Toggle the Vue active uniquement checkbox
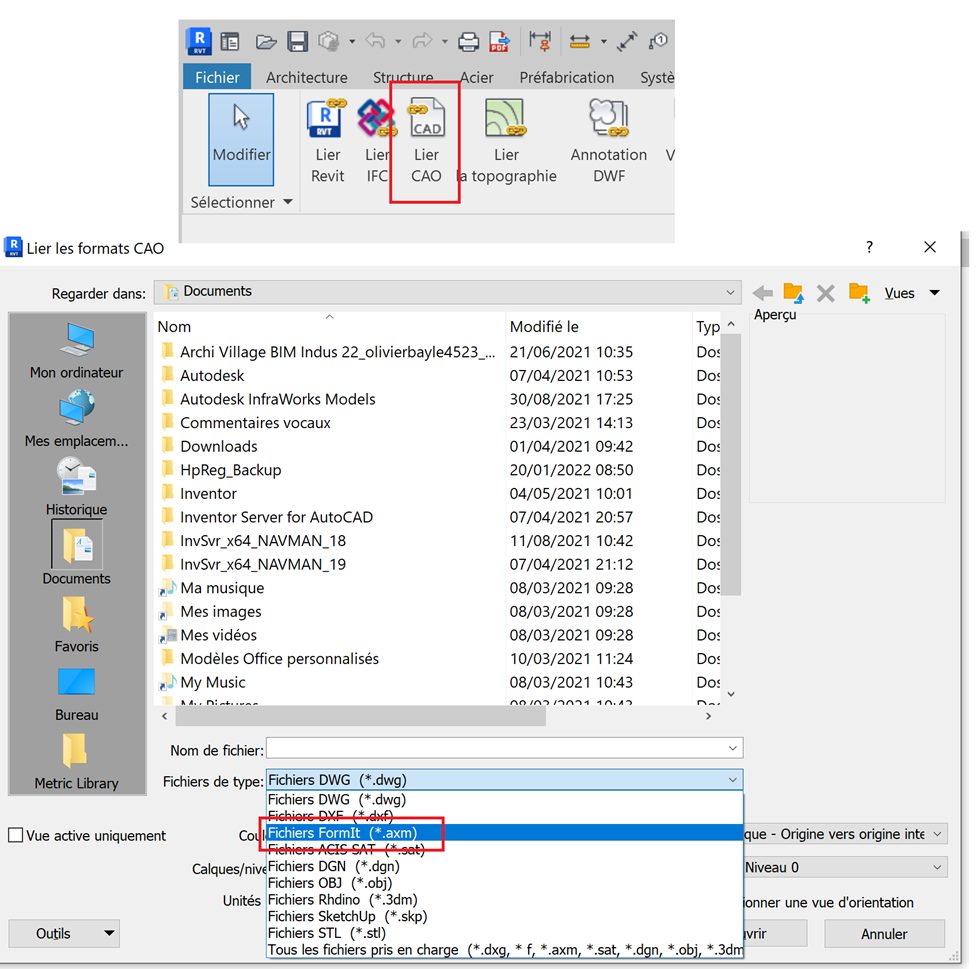 (16, 835)
